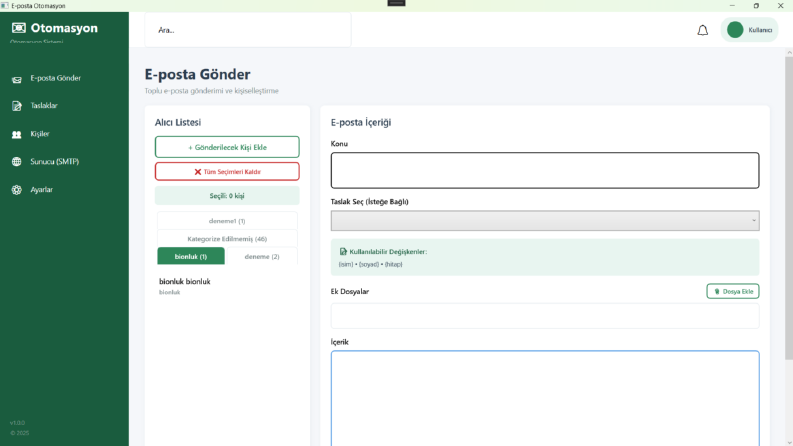This screenshot has height=446, width=793.
Task: Click the Kullanılabilir Değişkenler document icon
Action: tap(343, 251)
